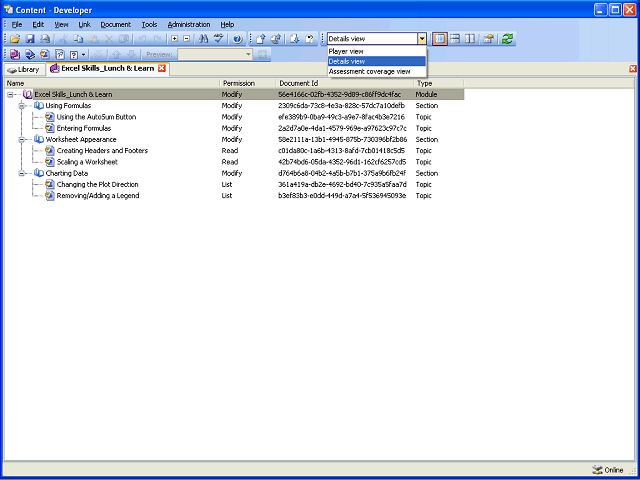640x480 pixels.
Task: Select the Worksheet Appearance section row
Action: coord(81,140)
